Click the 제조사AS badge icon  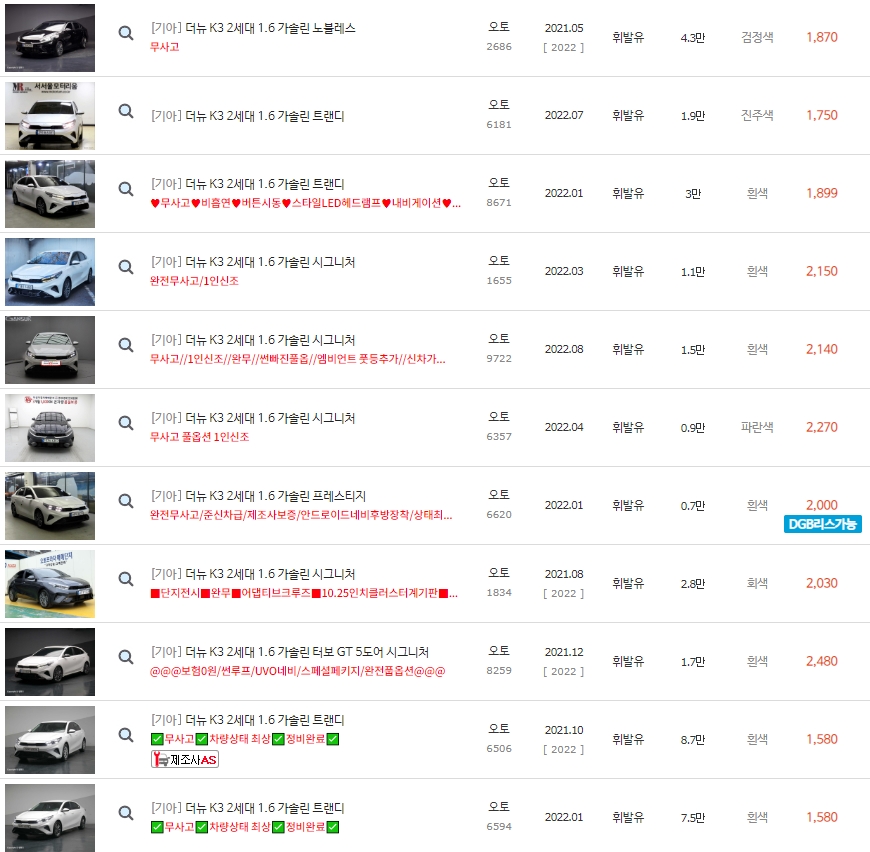point(185,759)
